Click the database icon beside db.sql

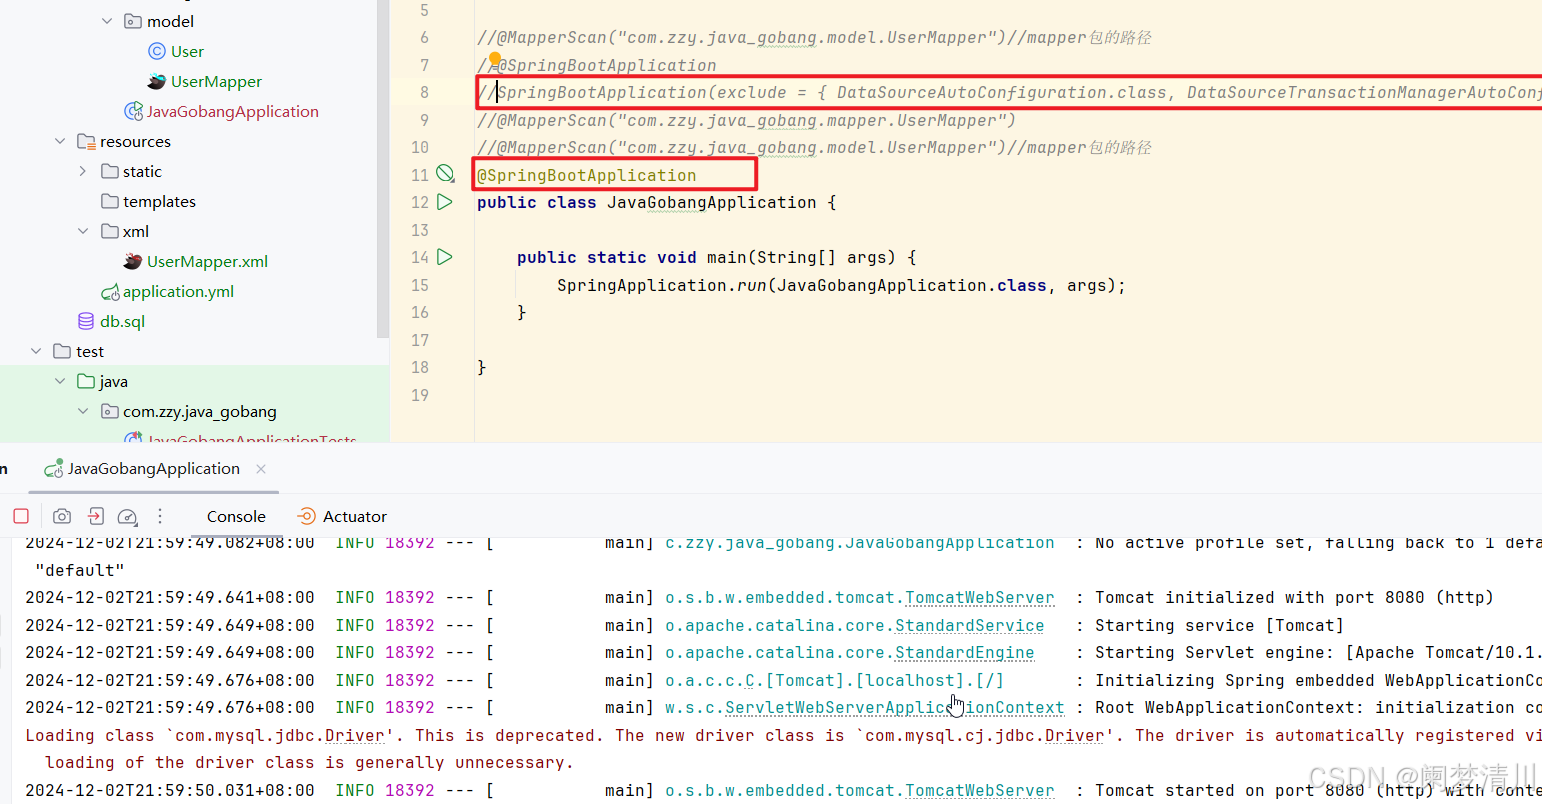(x=85, y=321)
